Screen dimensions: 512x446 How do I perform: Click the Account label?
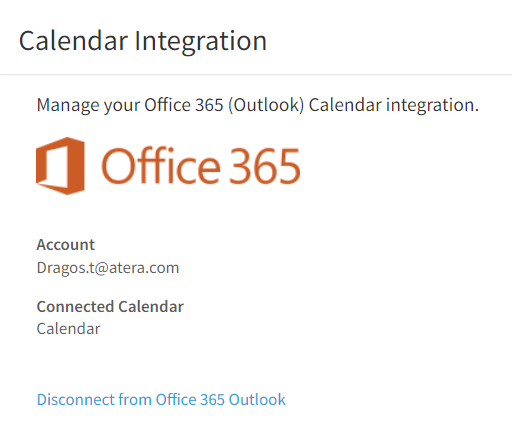click(x=66, y=245)
